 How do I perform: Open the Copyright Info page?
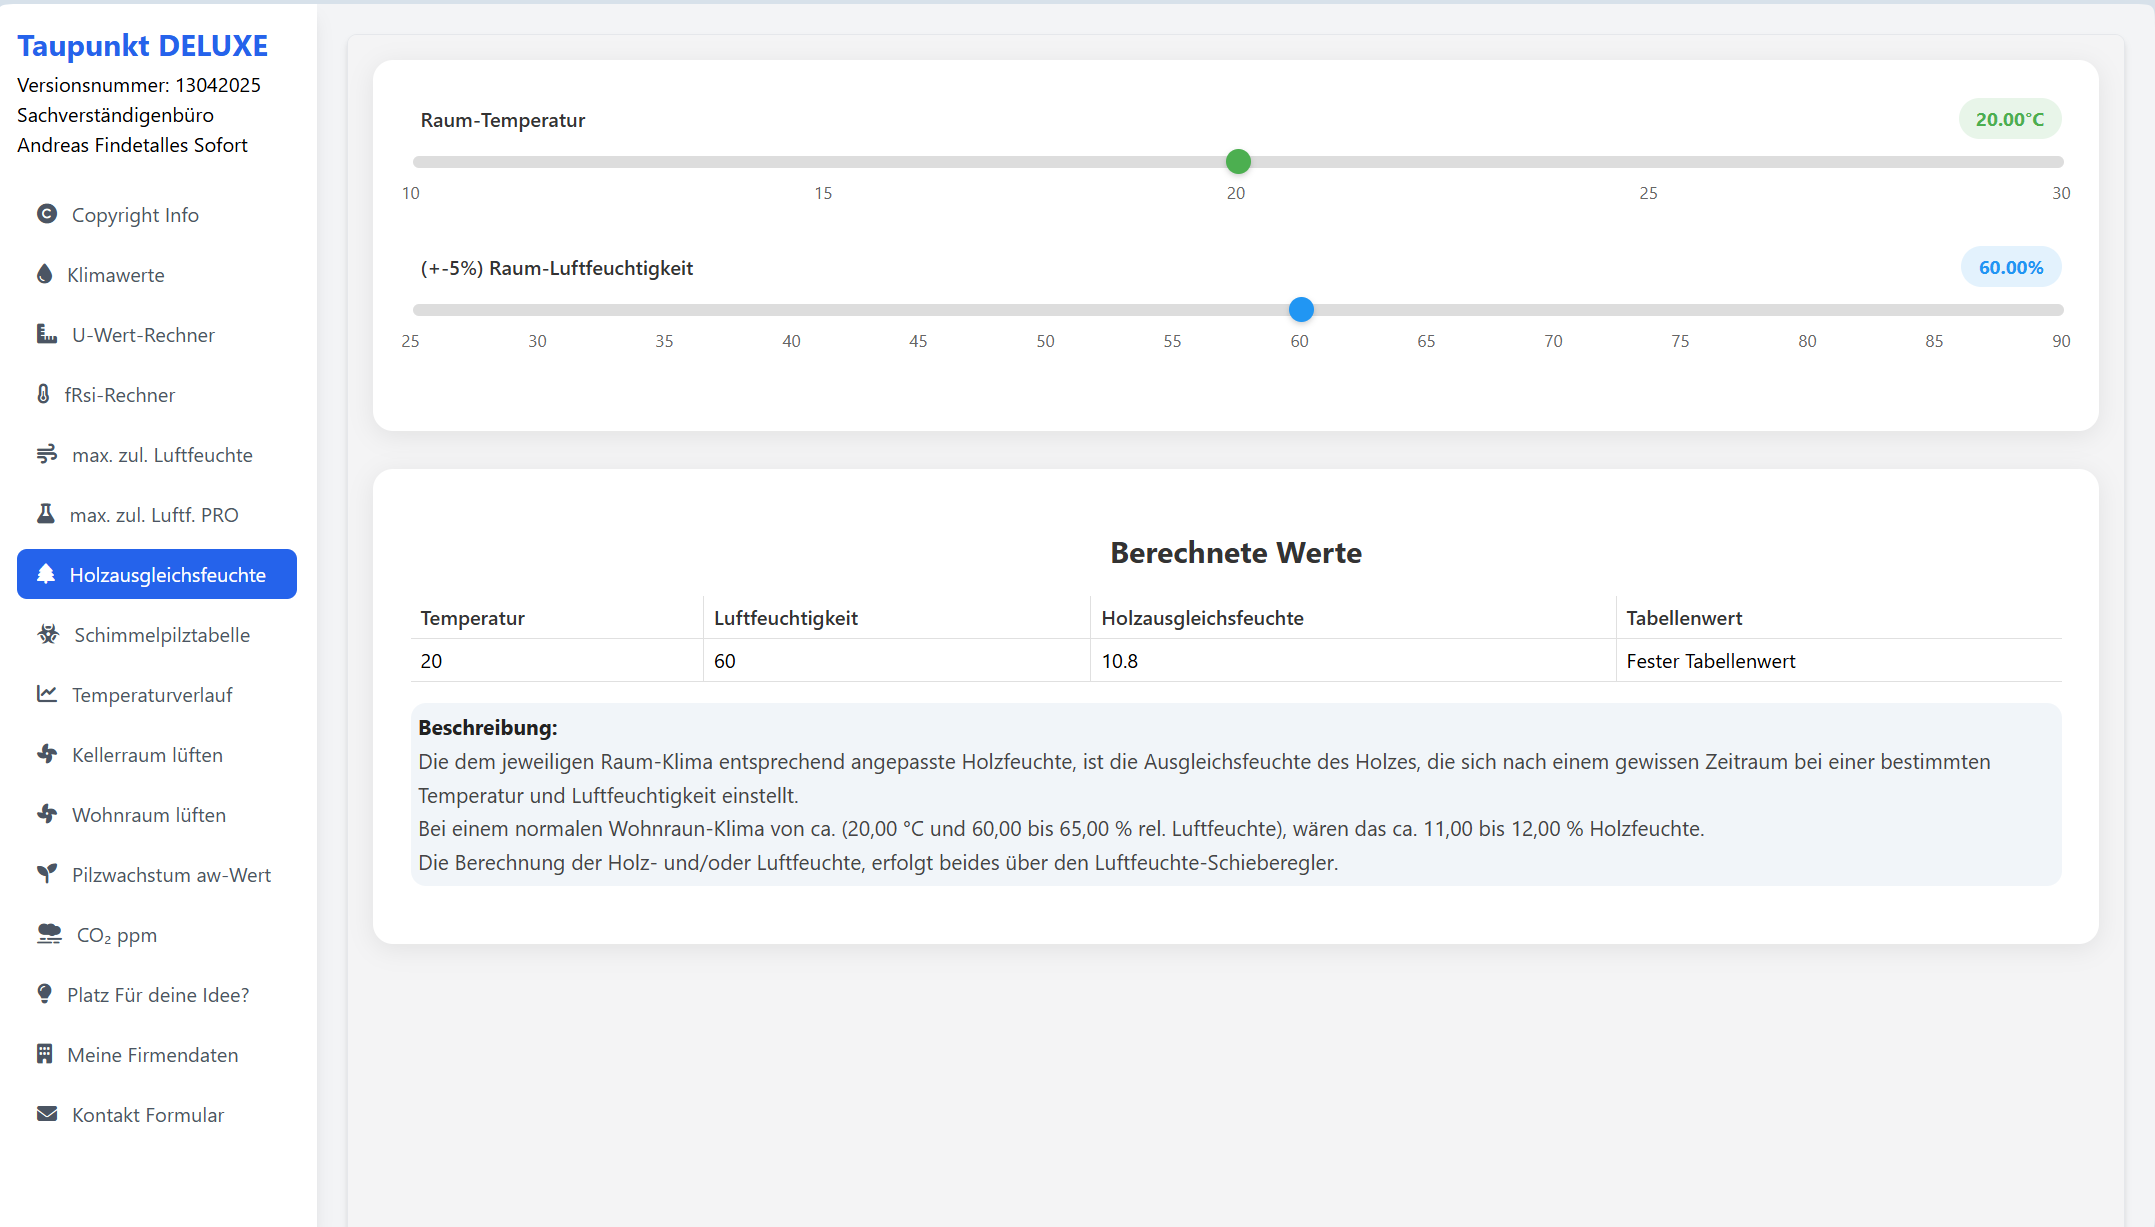click(x=157, y=215)
